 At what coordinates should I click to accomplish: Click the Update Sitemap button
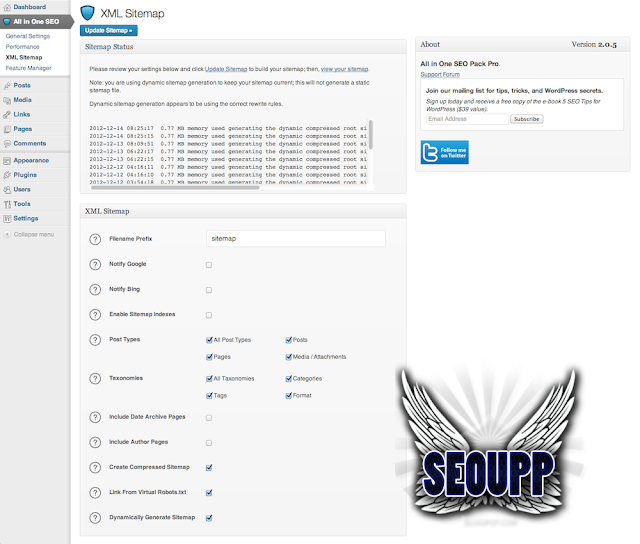click(x=109, y=31)
